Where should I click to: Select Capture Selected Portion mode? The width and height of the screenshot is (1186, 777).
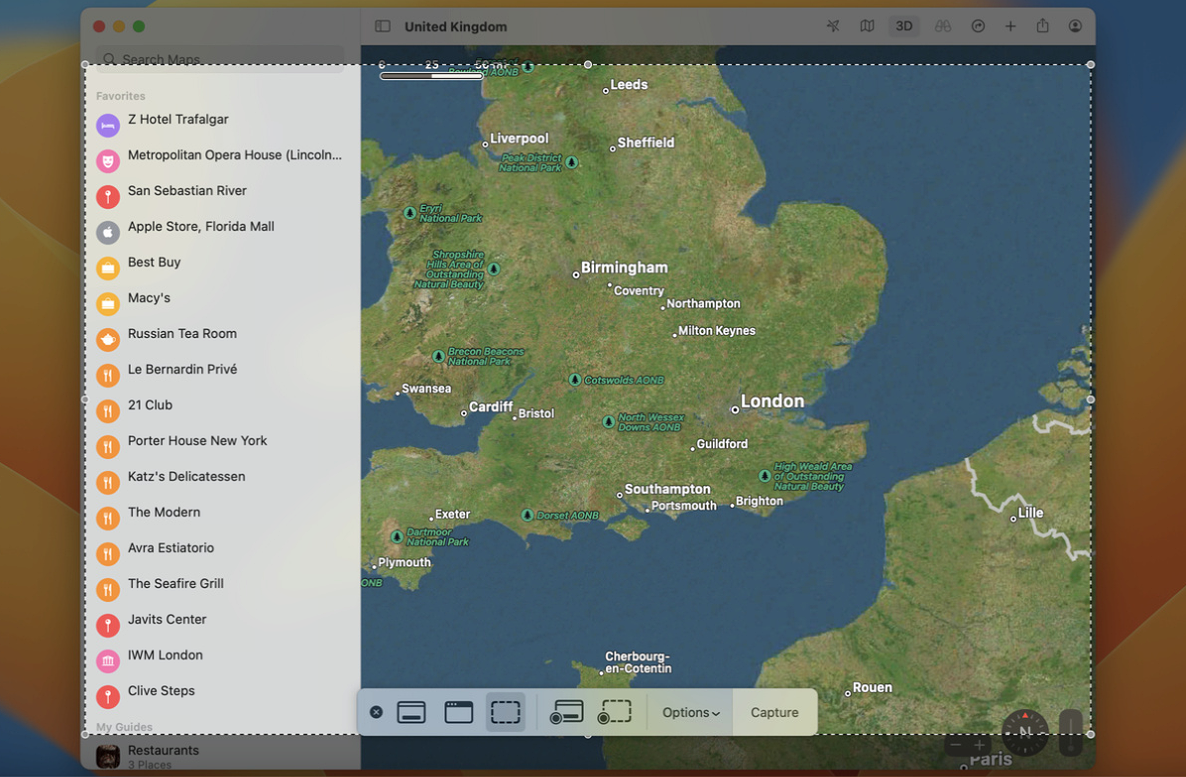[506, 712]
